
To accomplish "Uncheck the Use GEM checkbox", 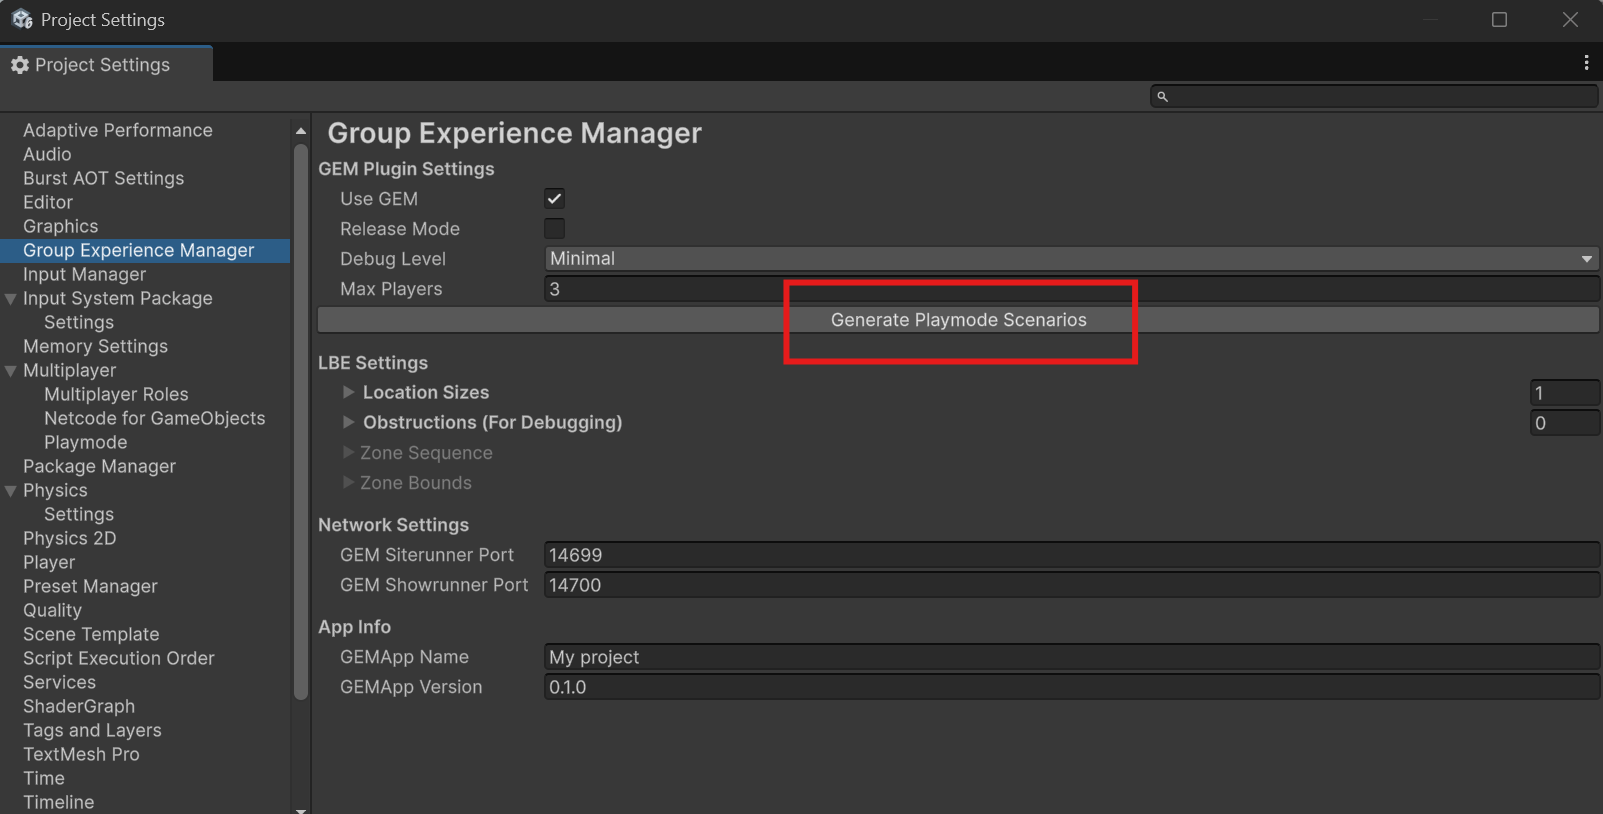I will (554, 199).
